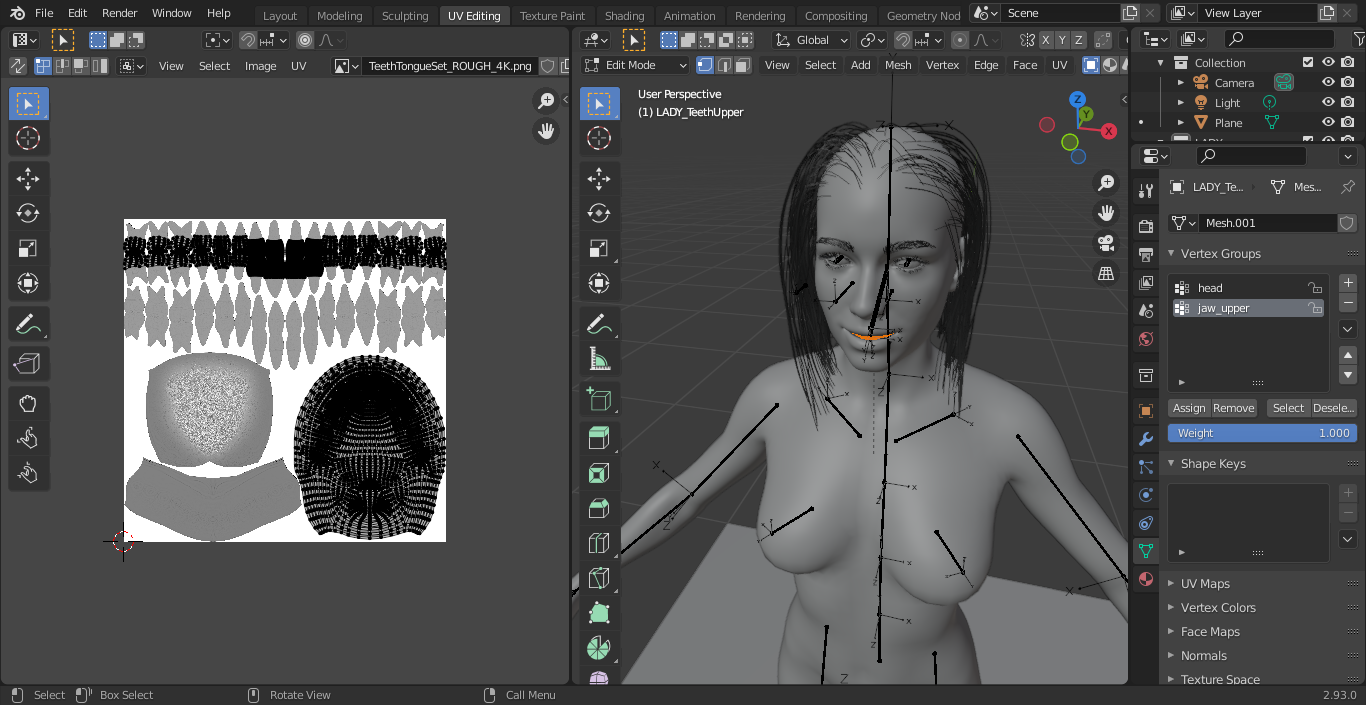Open the Render menu

(120, 13)
